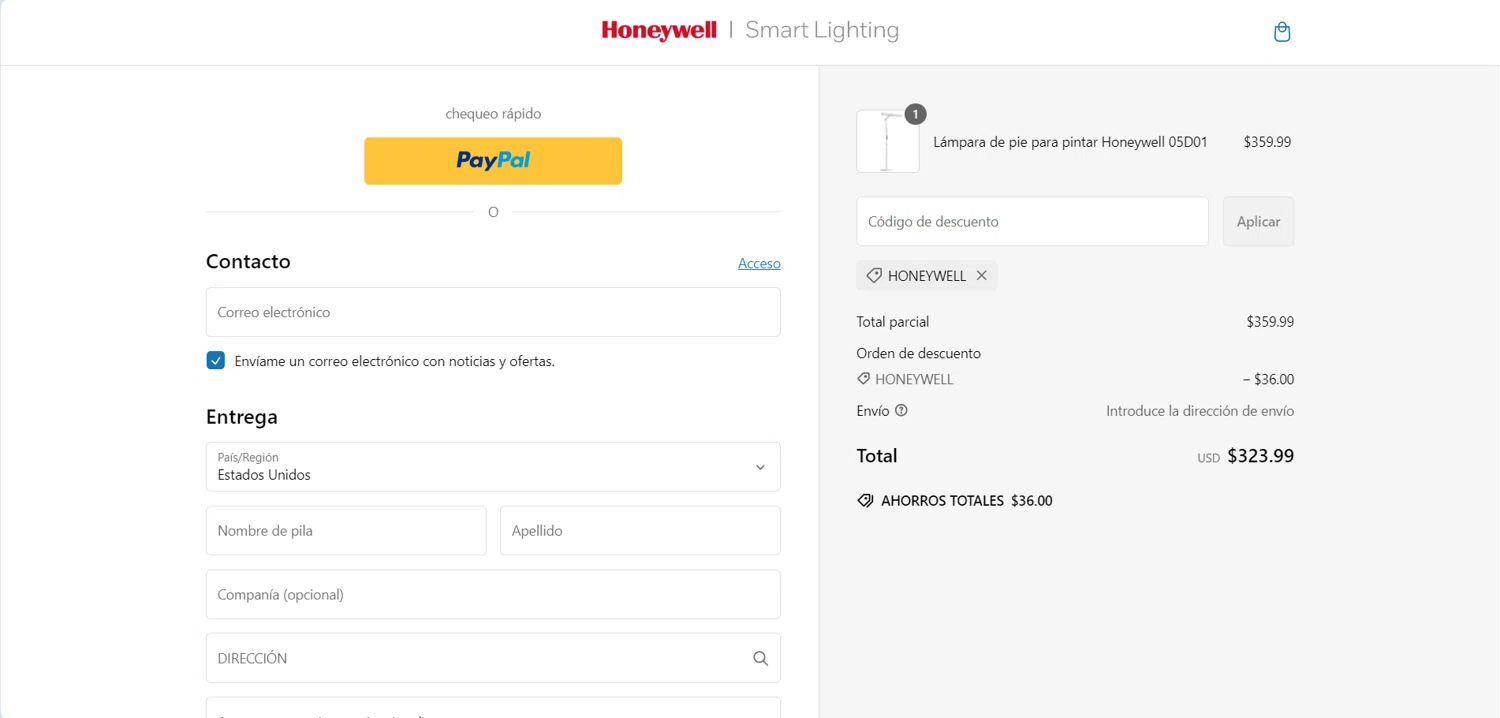Click the address search magnifier icon
1500x718 pixels.
pyautogui.click(x=760, y=659)
